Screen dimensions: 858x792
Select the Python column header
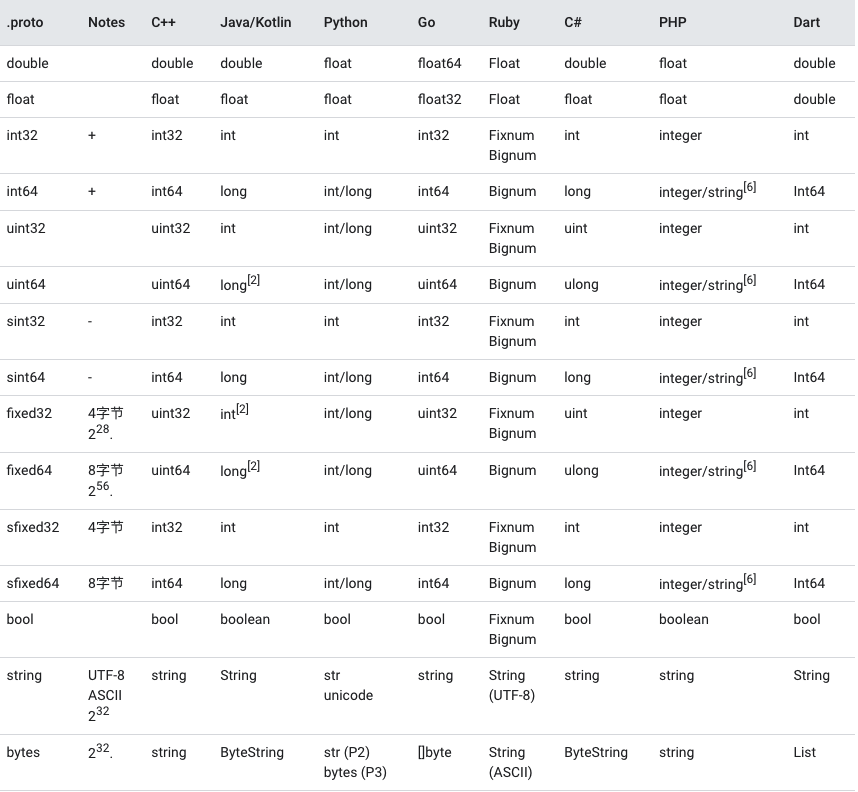pos(345,22)
